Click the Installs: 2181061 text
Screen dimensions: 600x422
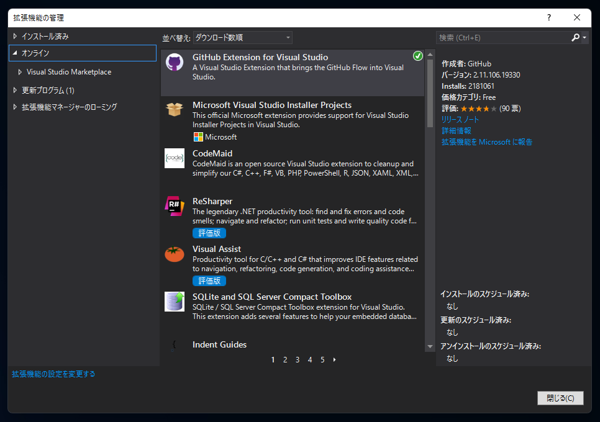click(x=468, y=86)
